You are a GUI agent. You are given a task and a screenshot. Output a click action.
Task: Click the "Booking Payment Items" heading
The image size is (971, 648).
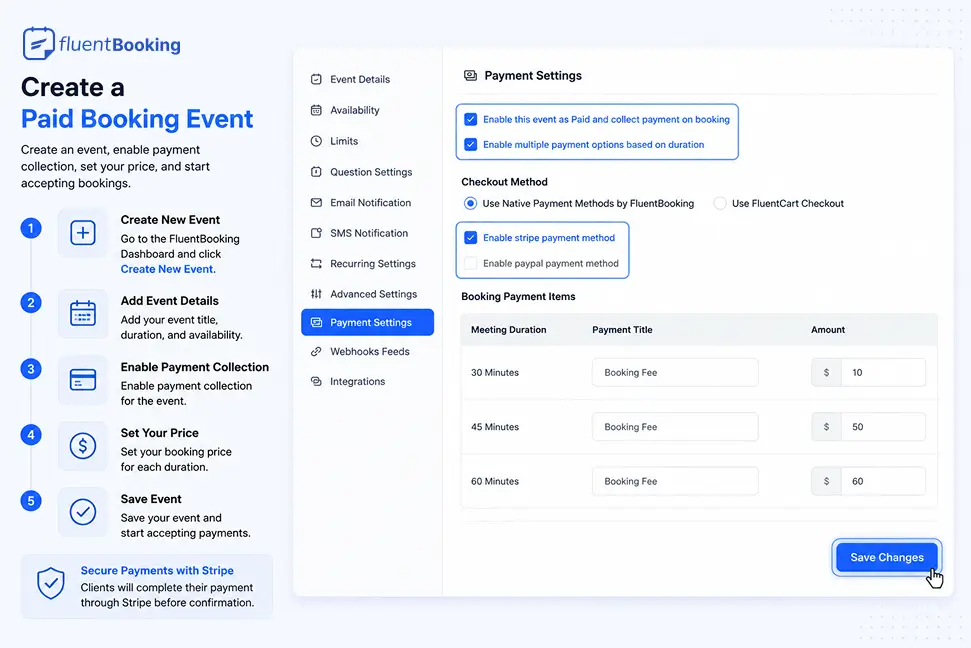pos(518,297)
